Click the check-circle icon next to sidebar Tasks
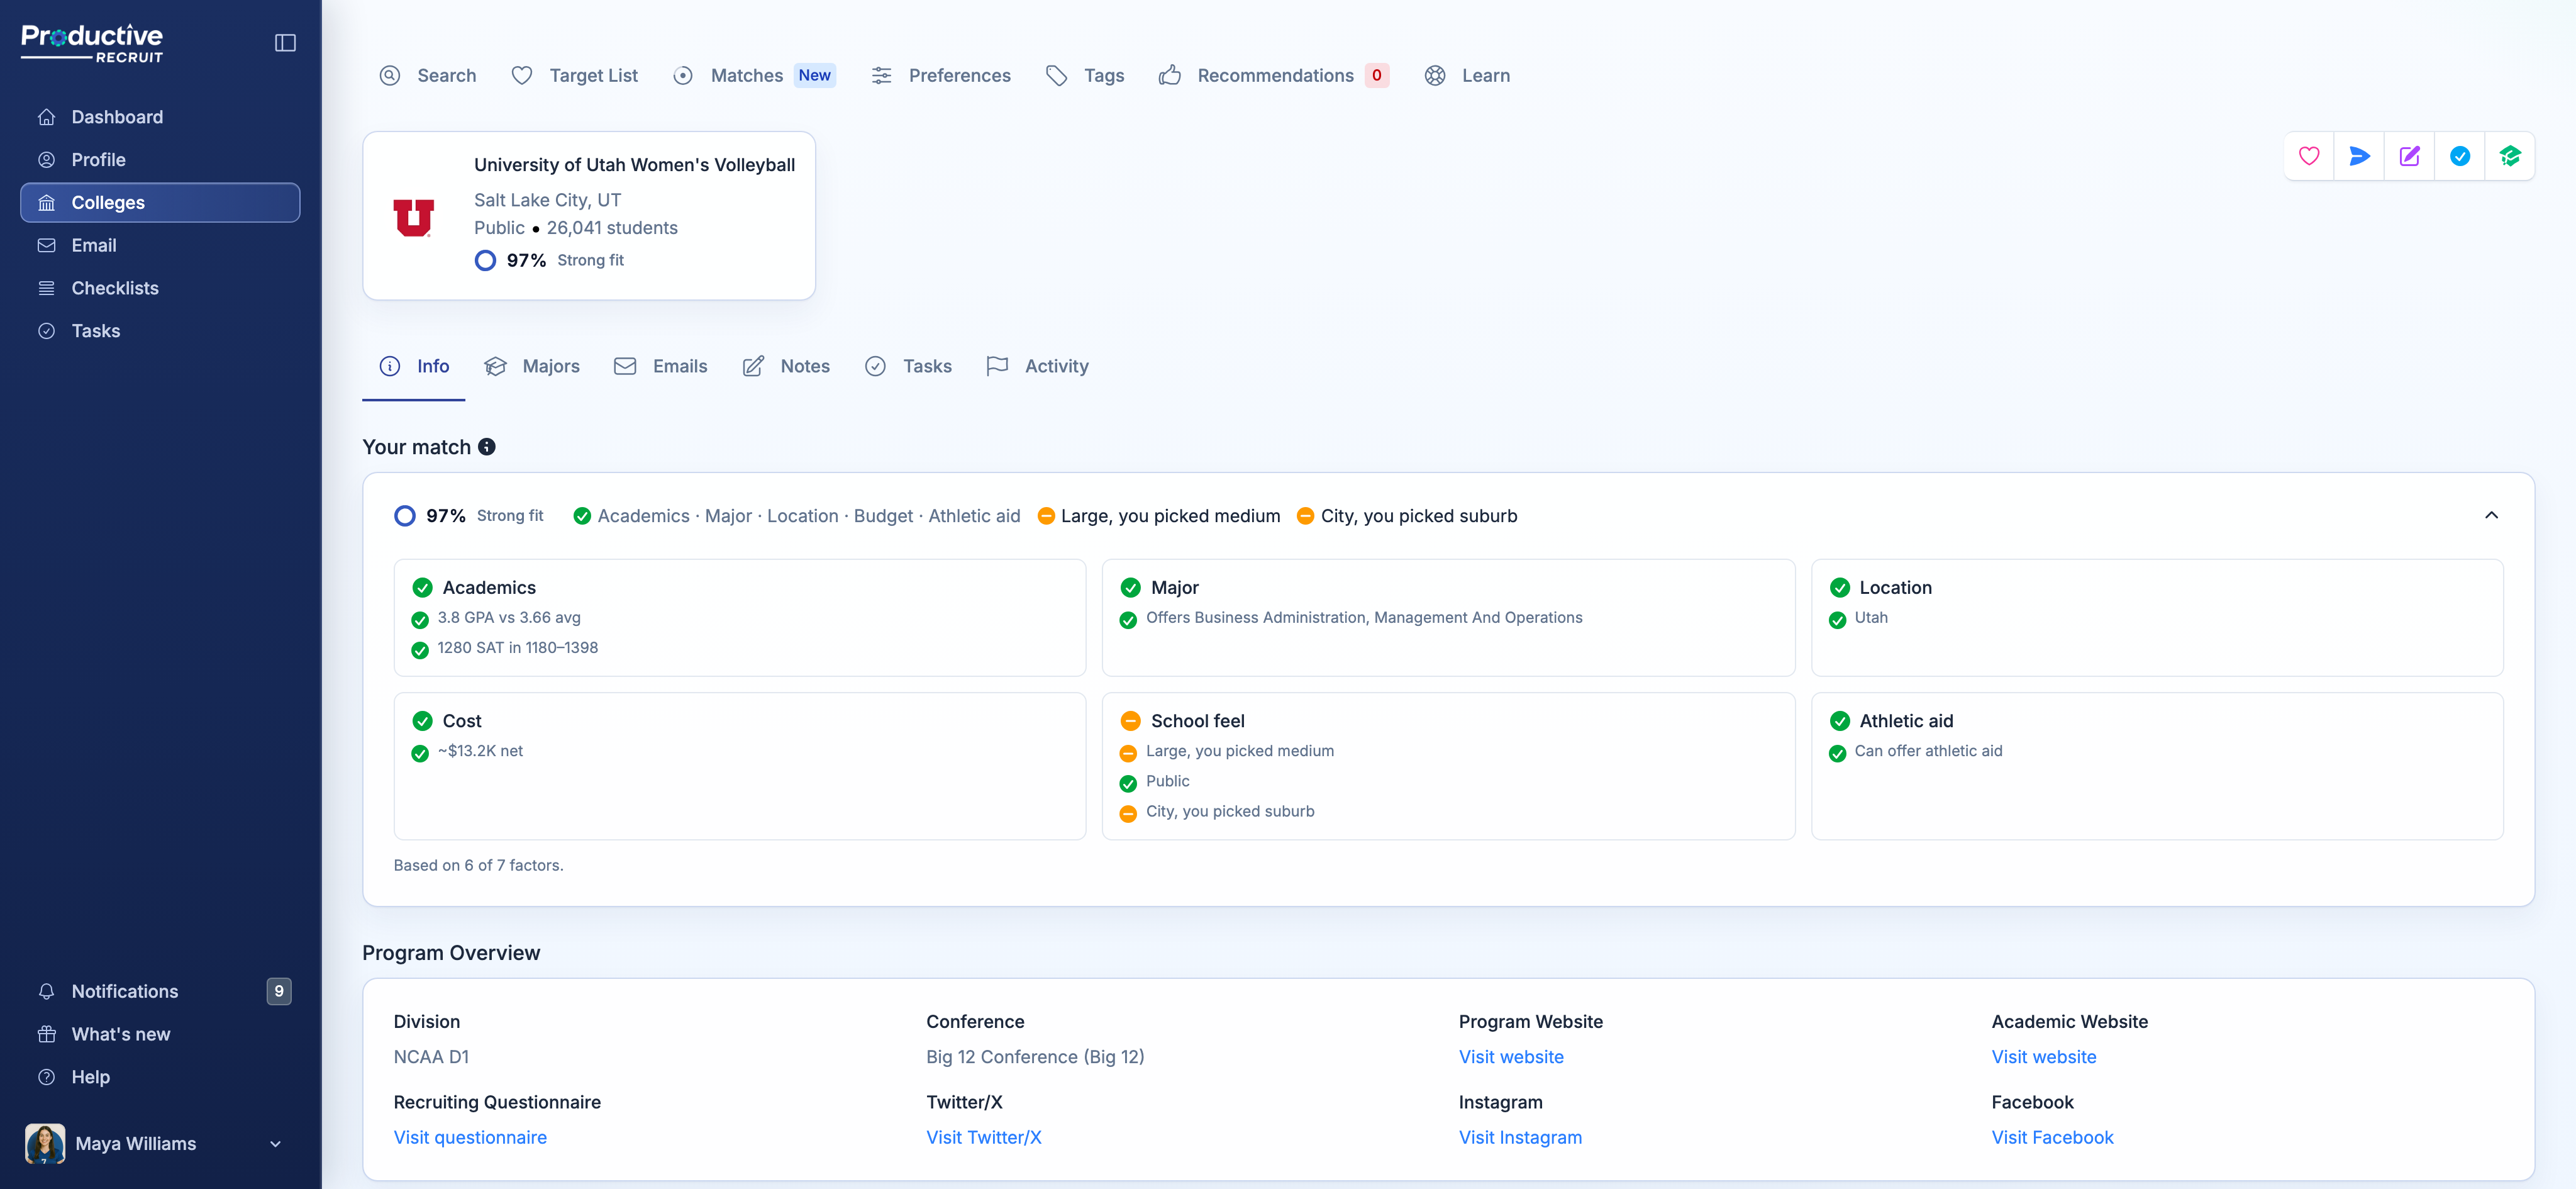The image size is (2576, 1189). coord(46,331)
